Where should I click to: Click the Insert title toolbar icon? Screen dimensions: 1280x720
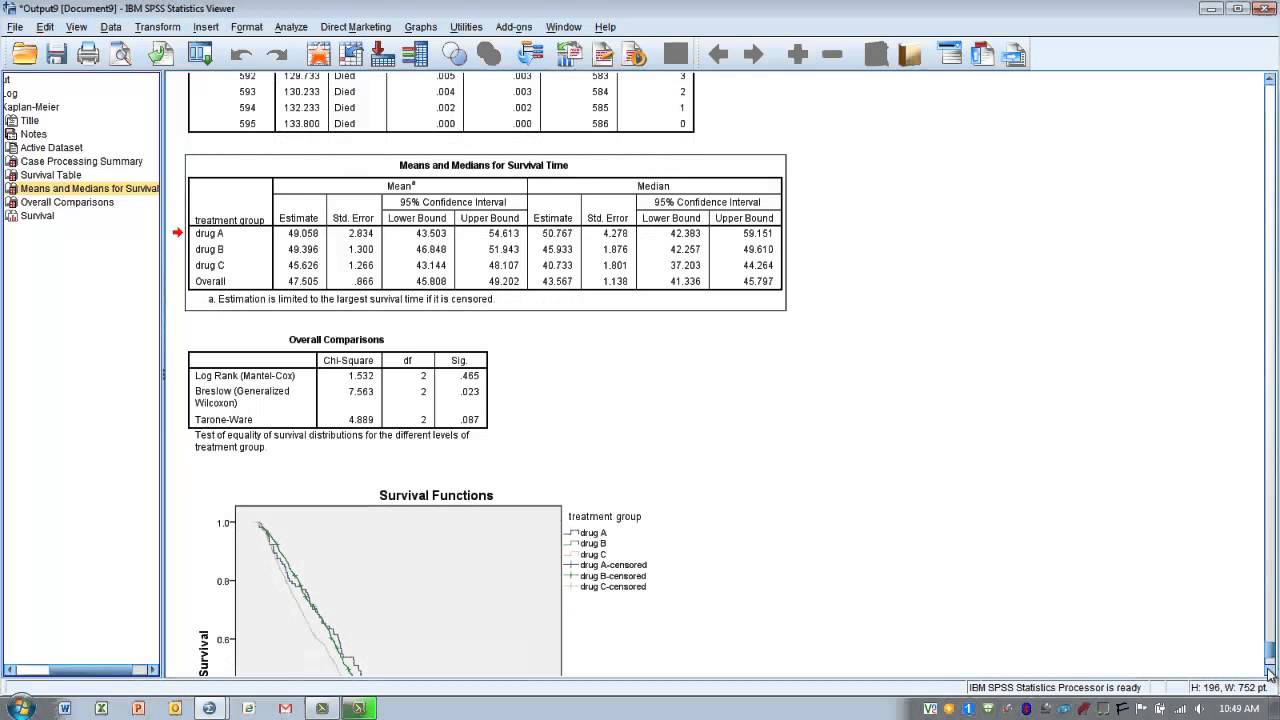point(982,54)
